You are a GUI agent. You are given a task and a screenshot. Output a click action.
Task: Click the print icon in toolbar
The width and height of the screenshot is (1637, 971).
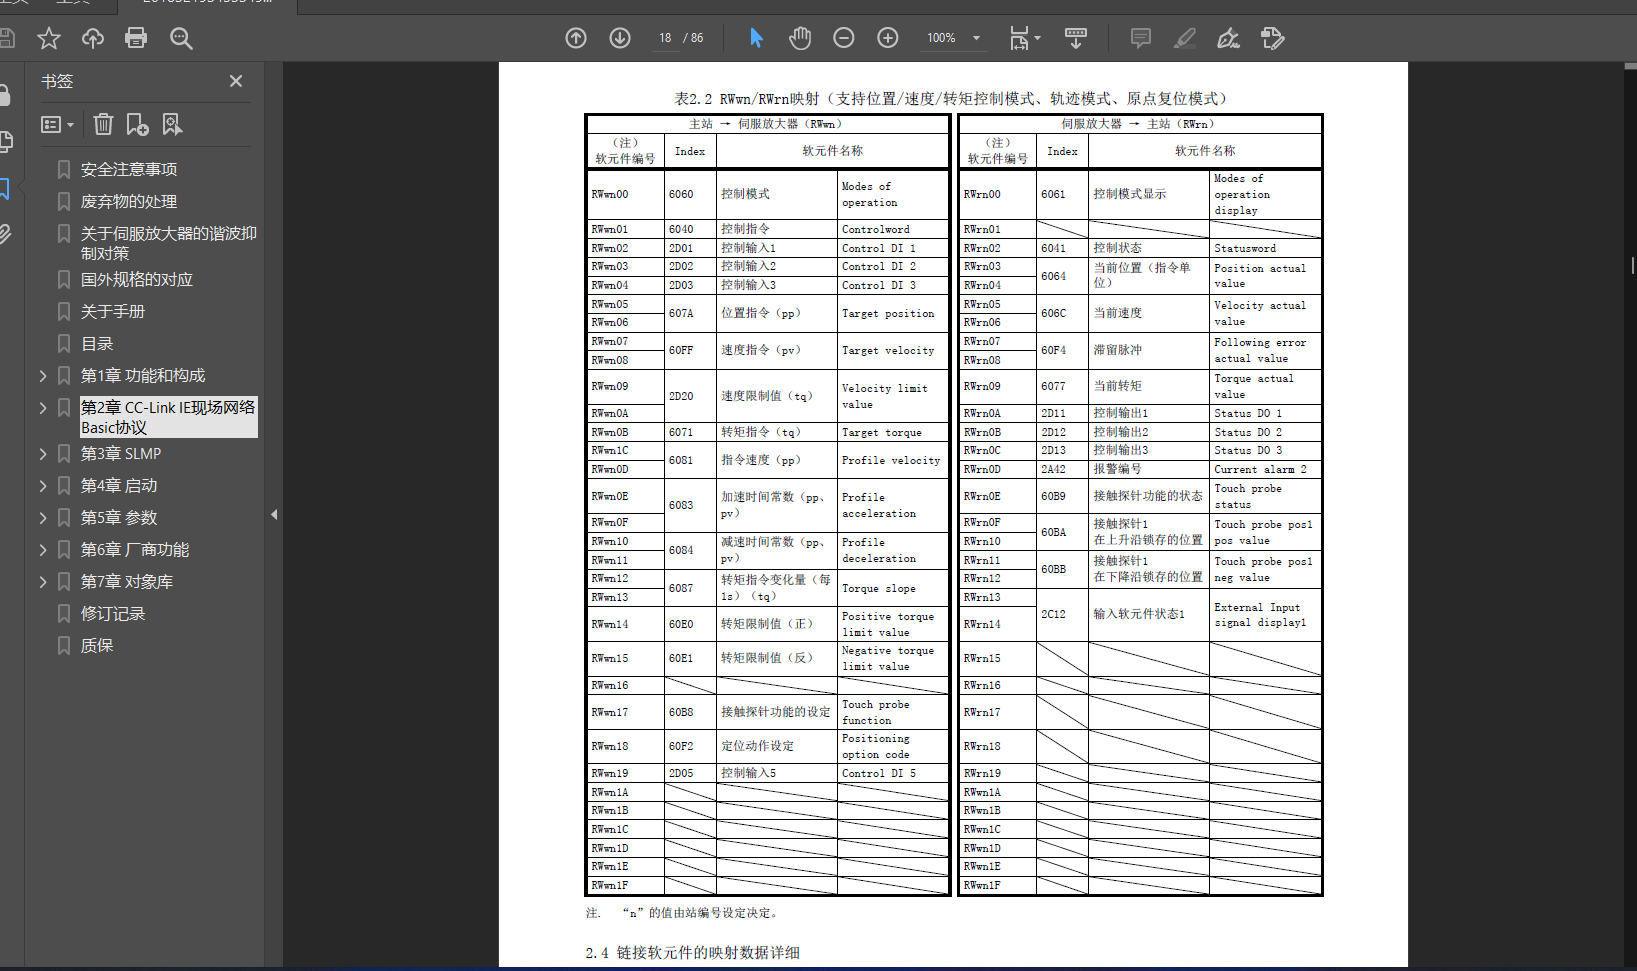click(x=136, y=38)
